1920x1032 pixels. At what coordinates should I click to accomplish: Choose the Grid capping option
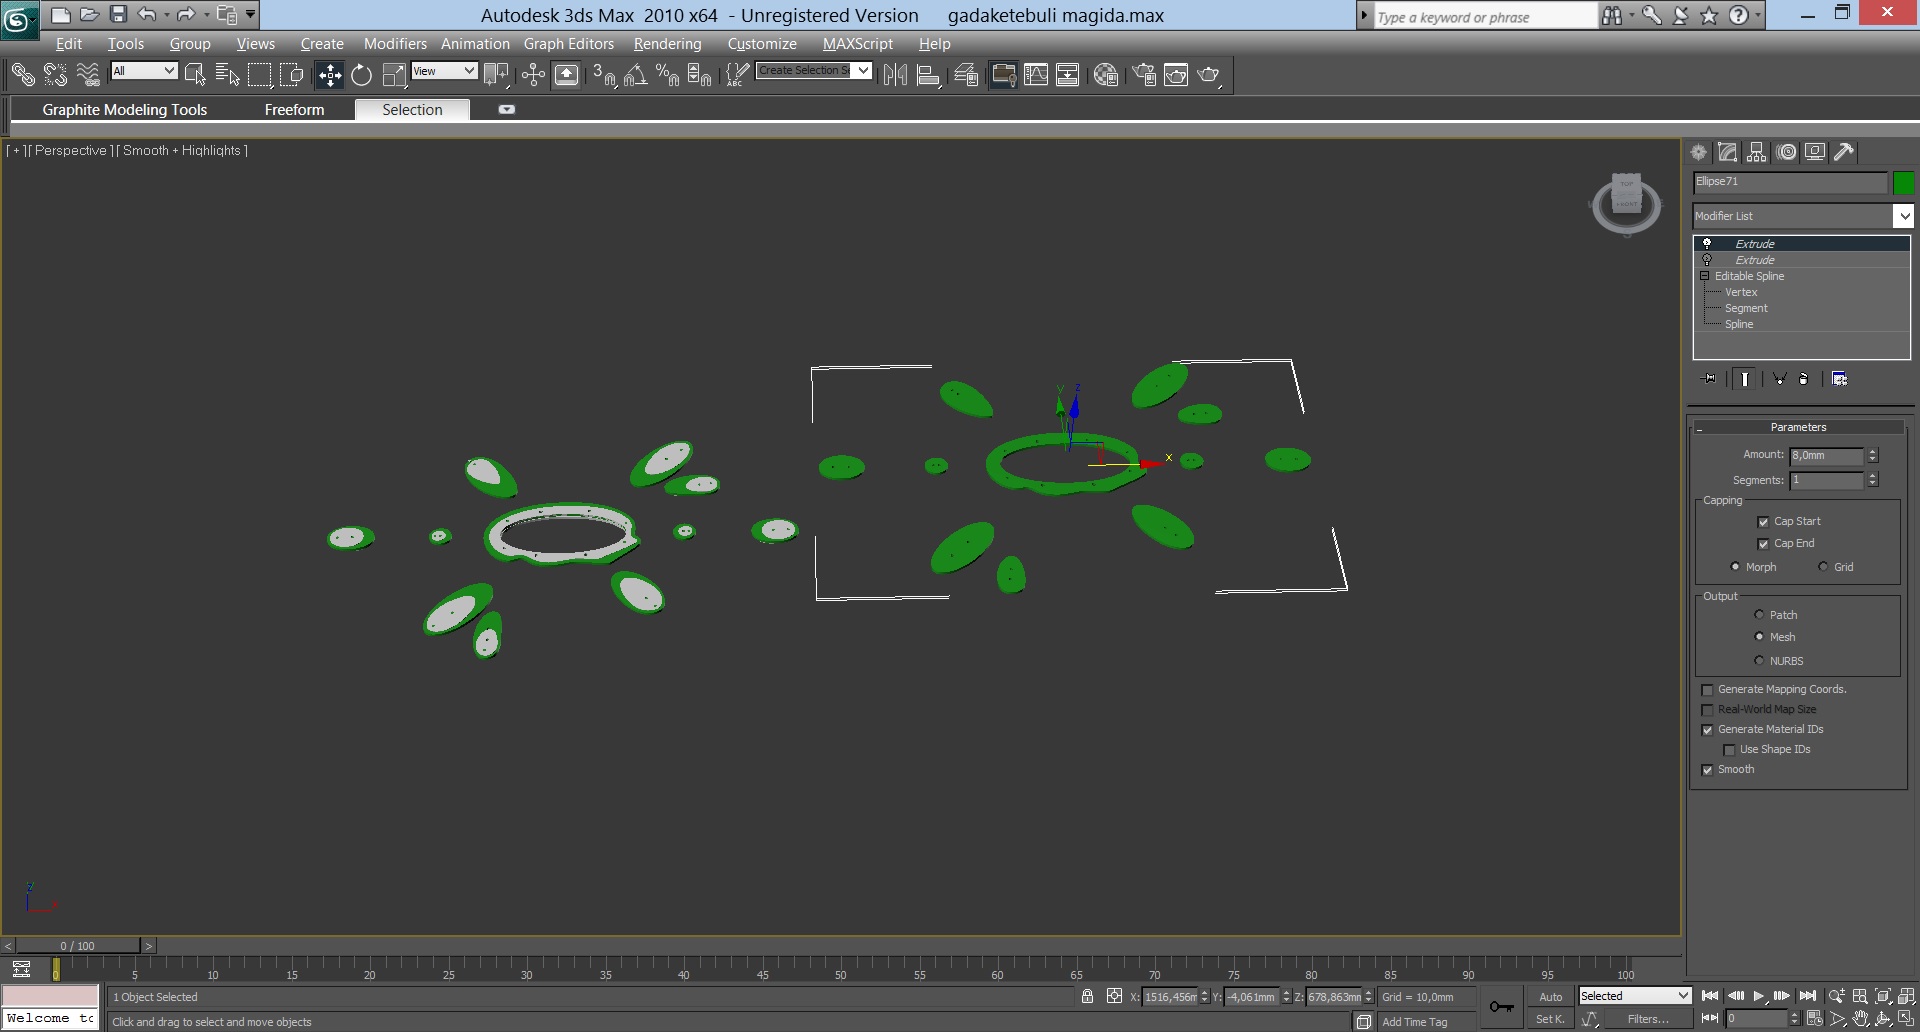[1823, 567]
